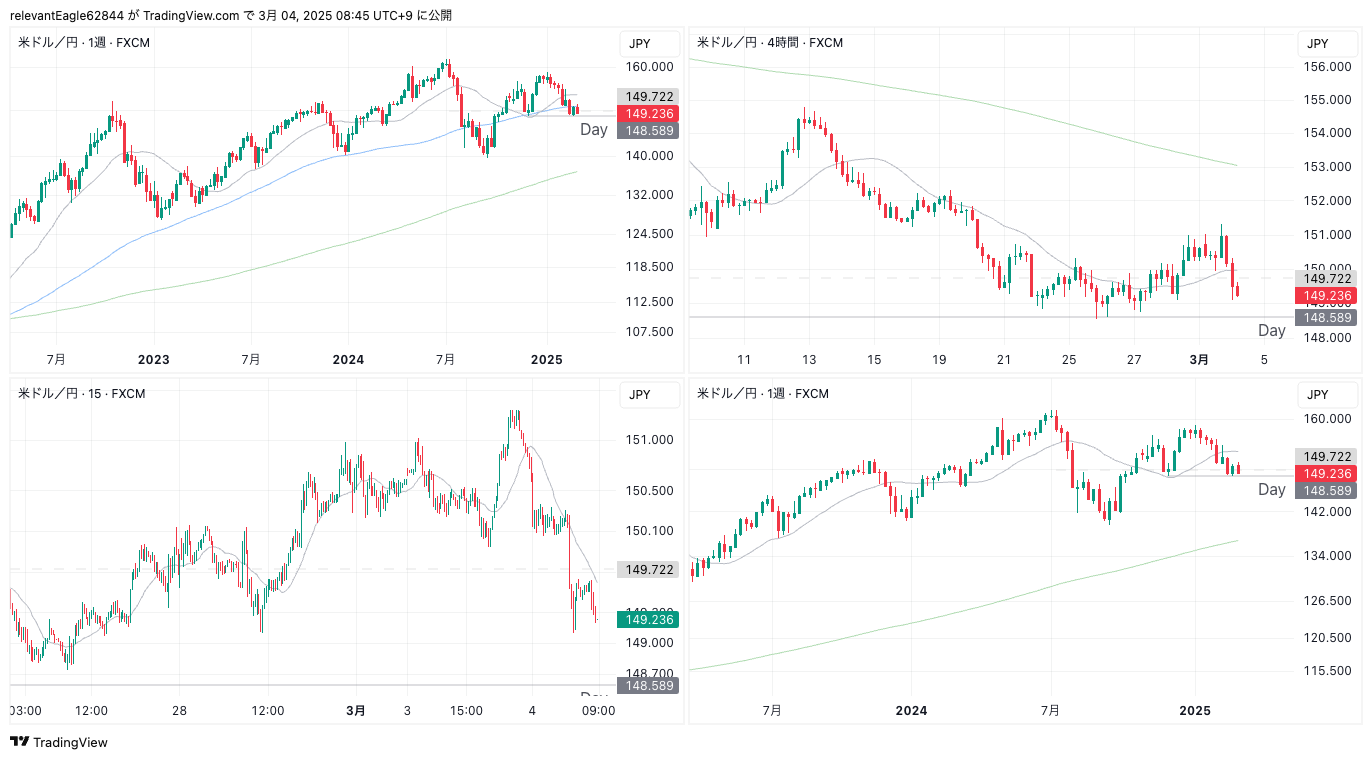Click the 15:00 time axis label

pyautogui.click(x=466, y=711)
